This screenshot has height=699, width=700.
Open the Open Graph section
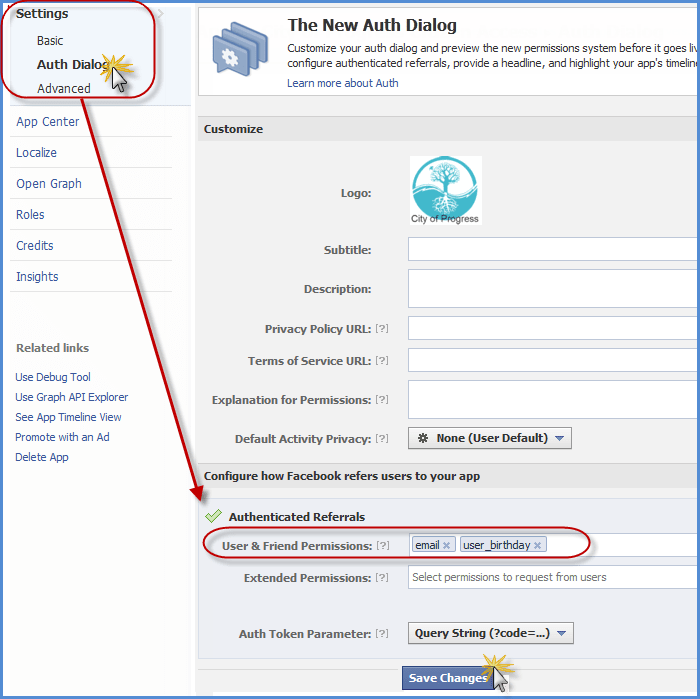(x=49, y=184)
